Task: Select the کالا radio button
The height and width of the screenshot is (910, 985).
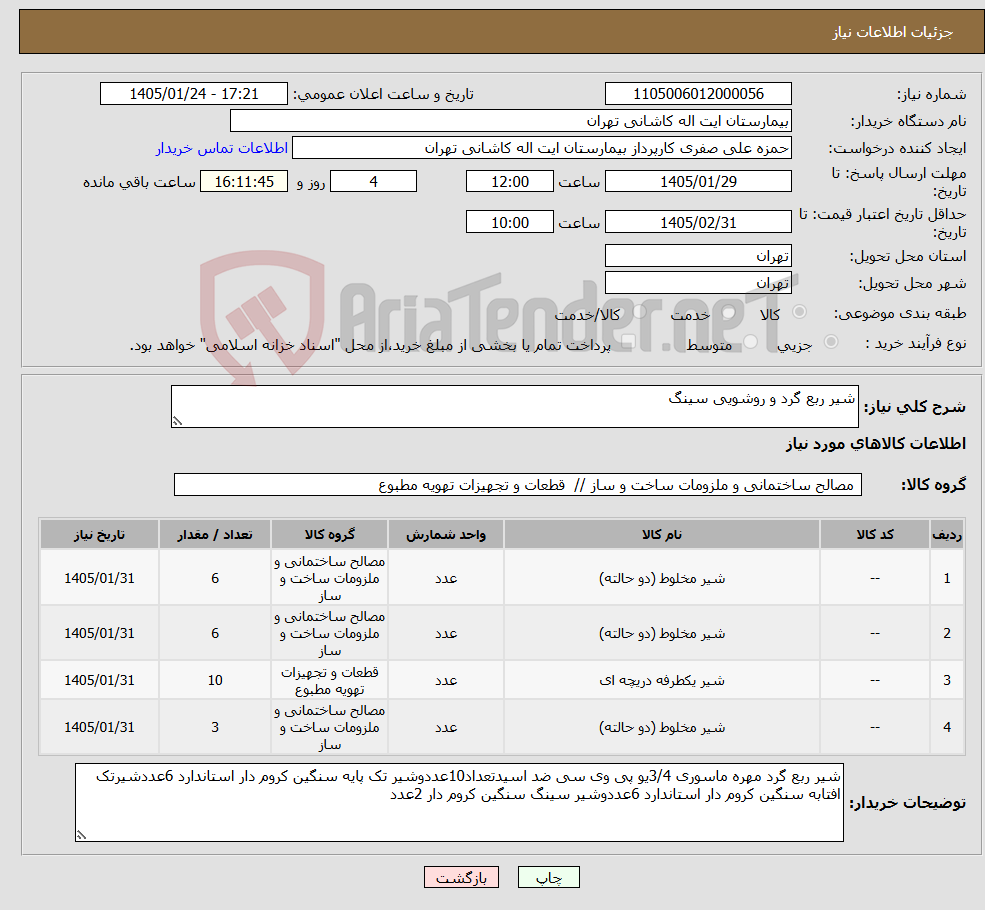Action: [x=799, y=312]
